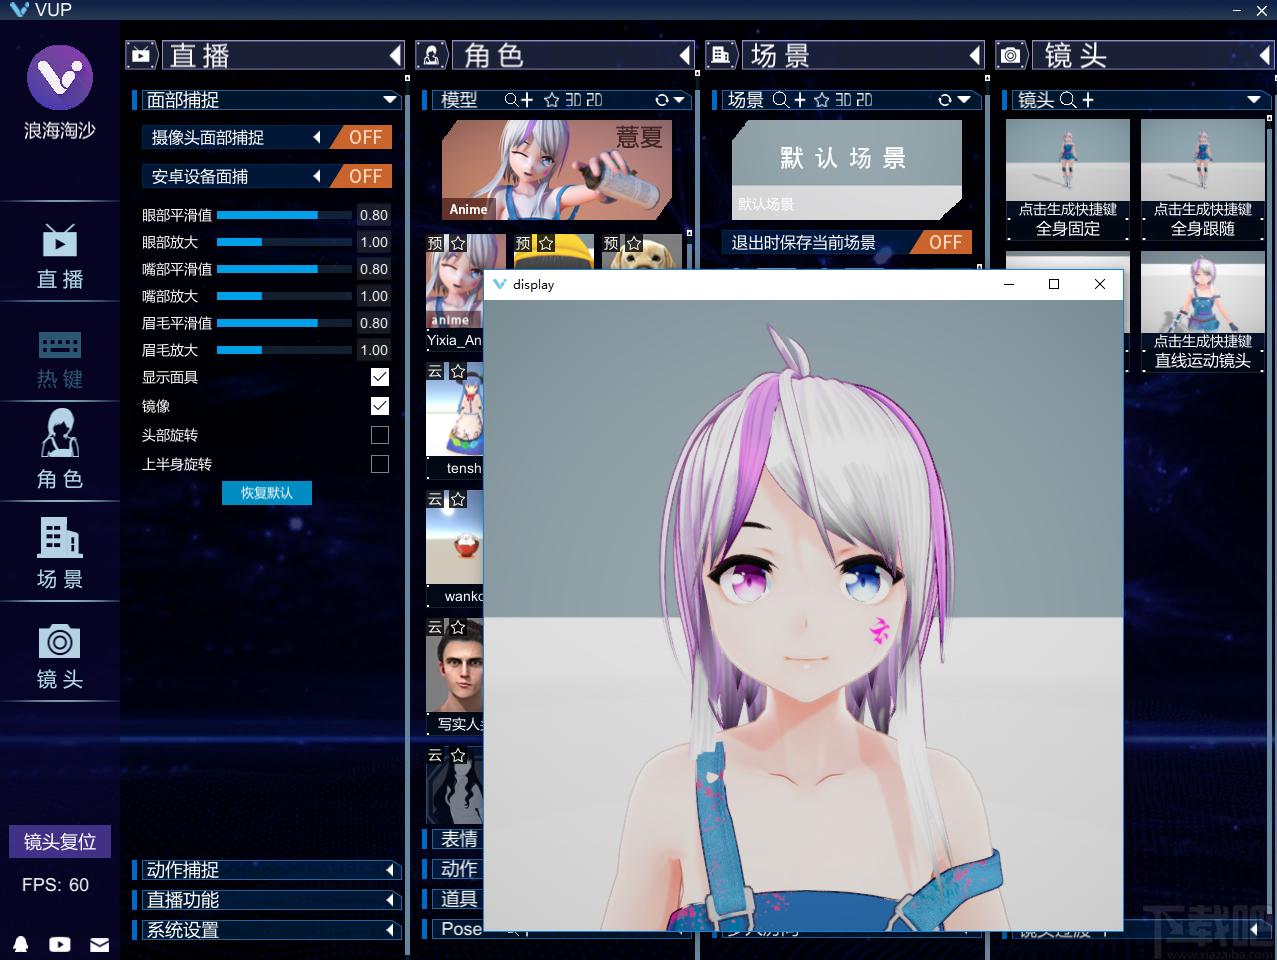The width and height of the screenshot is (1277, 960).
Task: Favorite the tensh model with star
Action: [x=458, y=372]
